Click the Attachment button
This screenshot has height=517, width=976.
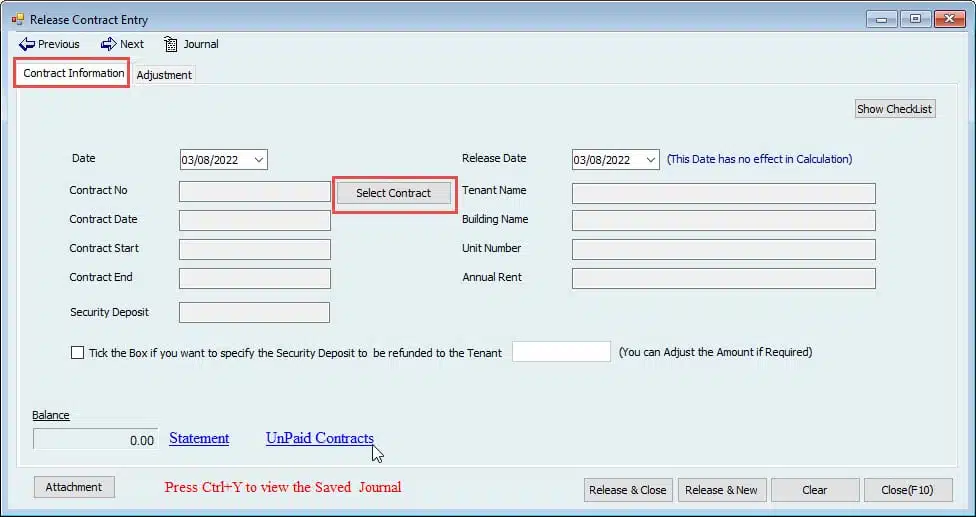(73, 487)
